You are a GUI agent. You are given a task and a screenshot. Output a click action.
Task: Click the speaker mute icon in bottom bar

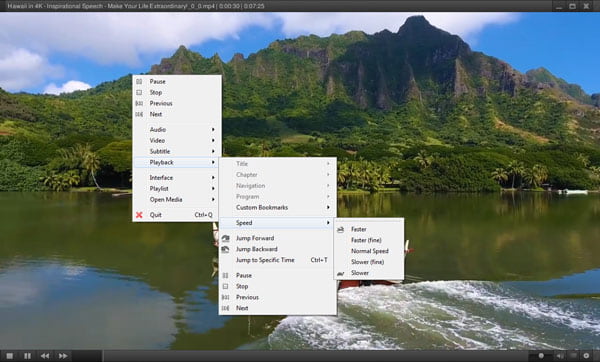click(x=560, y=356)
